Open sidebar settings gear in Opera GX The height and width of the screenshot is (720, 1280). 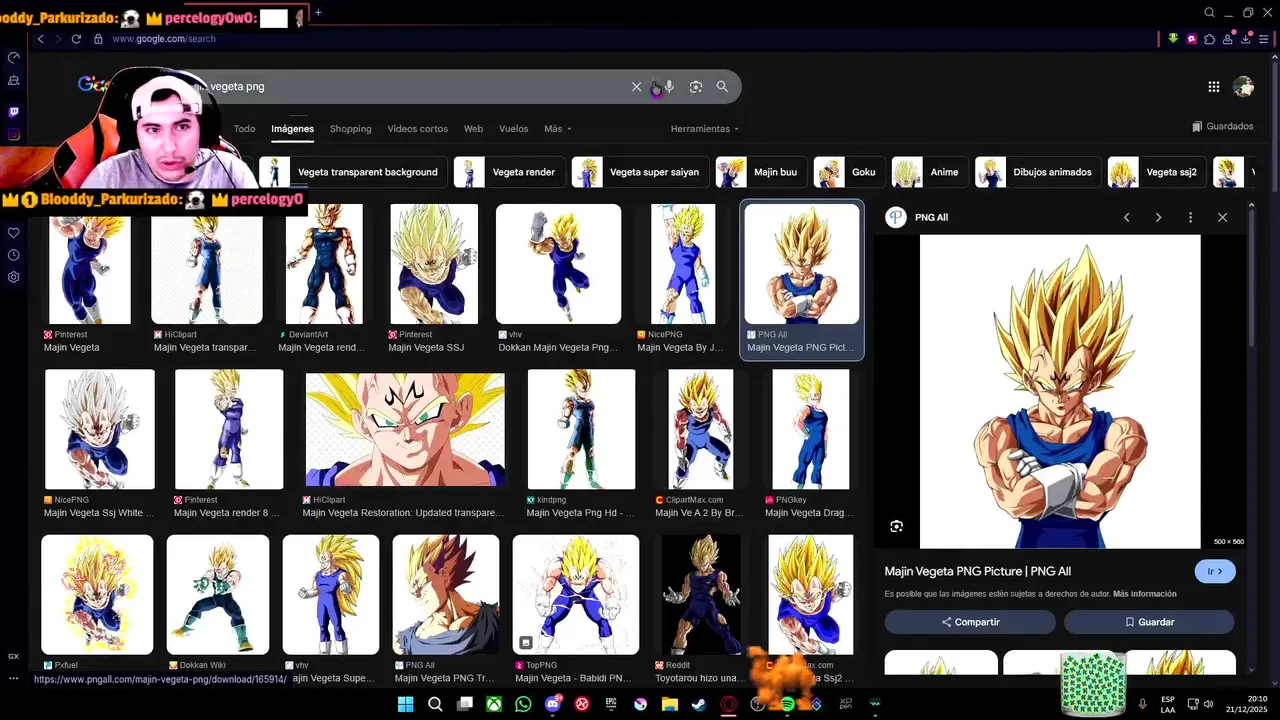(14, 277)
